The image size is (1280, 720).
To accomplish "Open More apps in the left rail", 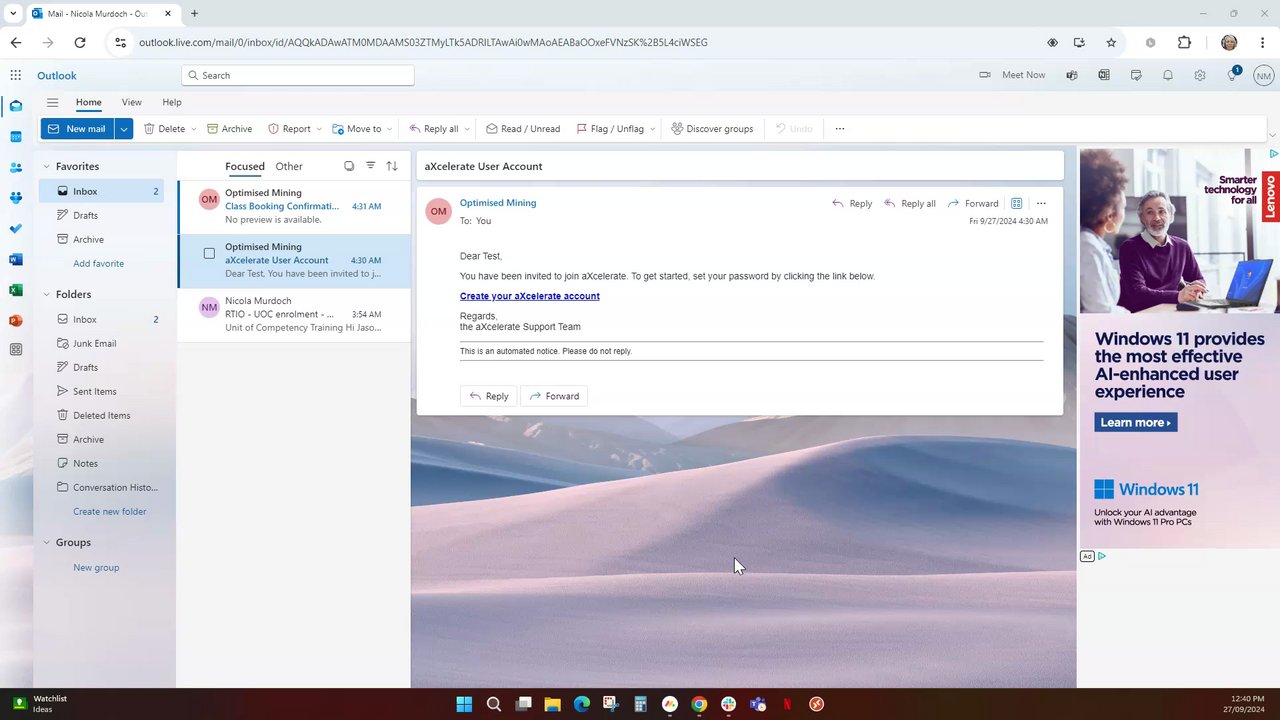I will pos(16,350).
